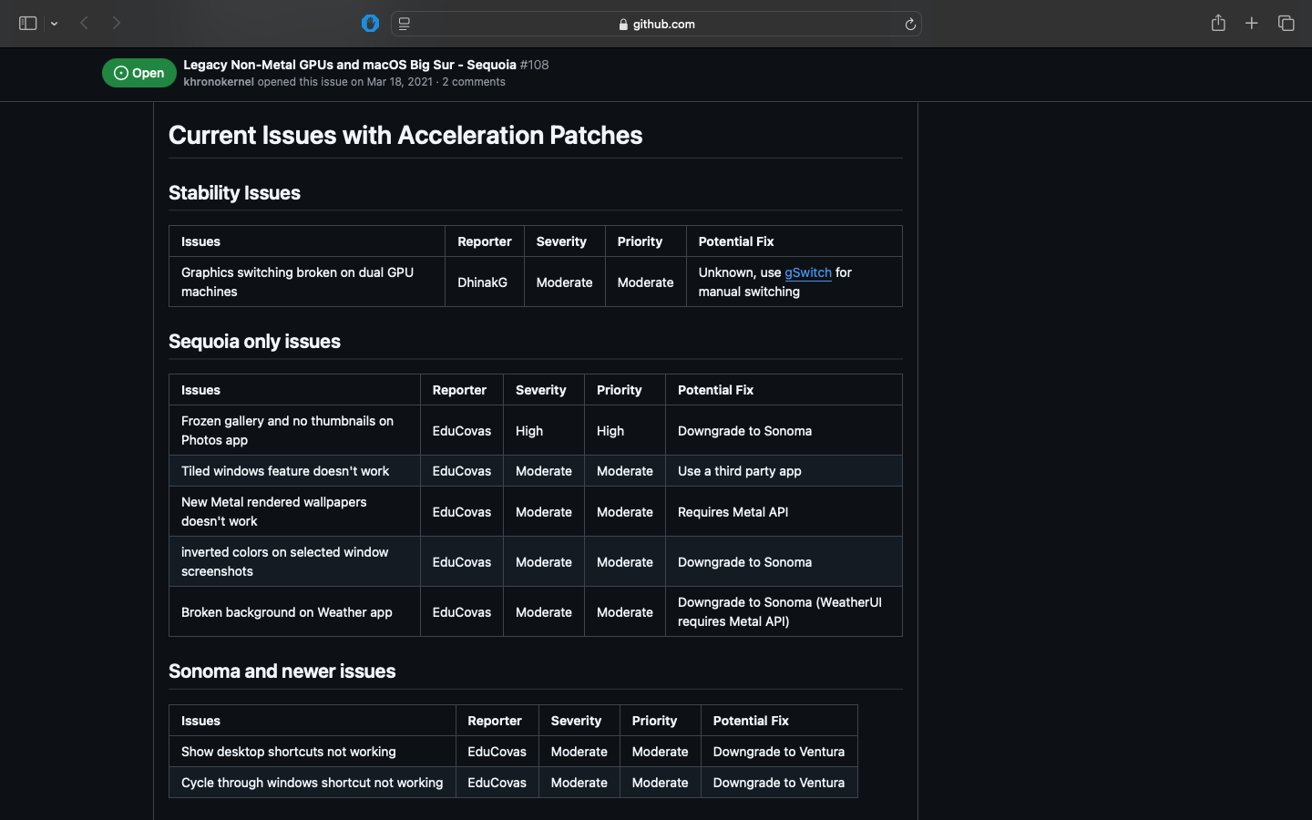Toggle the Safari sidebar
The height and width of the screenshot is (820, 1312).
pyautogui.click(x=28, y=23)
